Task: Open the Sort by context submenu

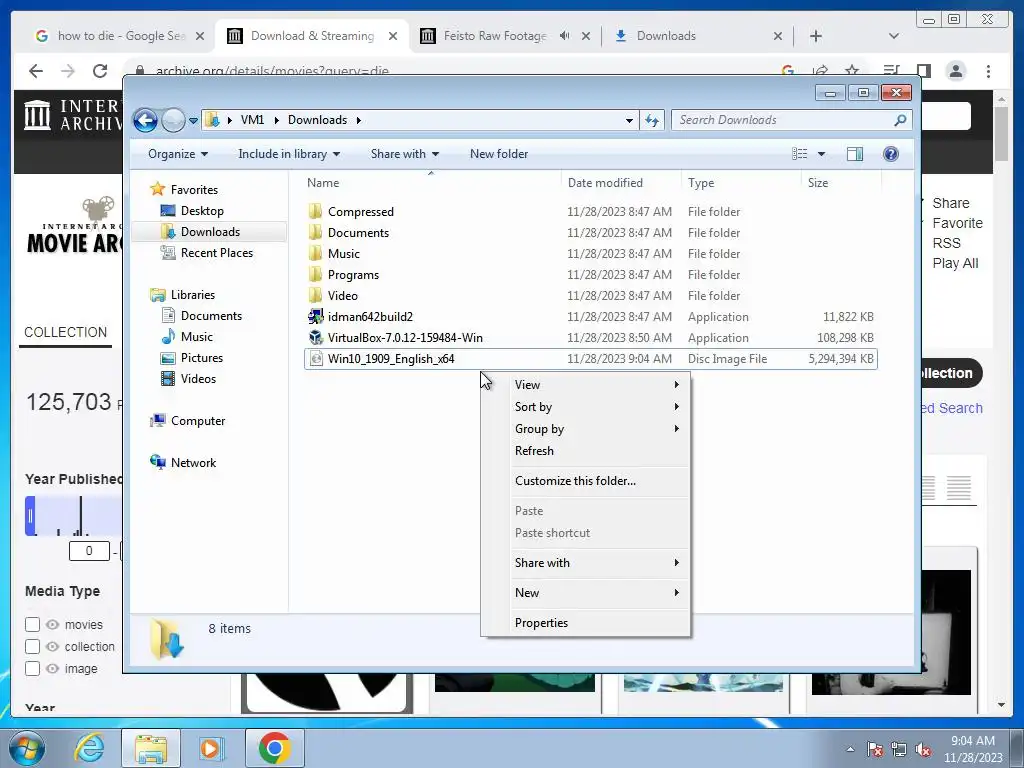Action: [x=585, y=407]
